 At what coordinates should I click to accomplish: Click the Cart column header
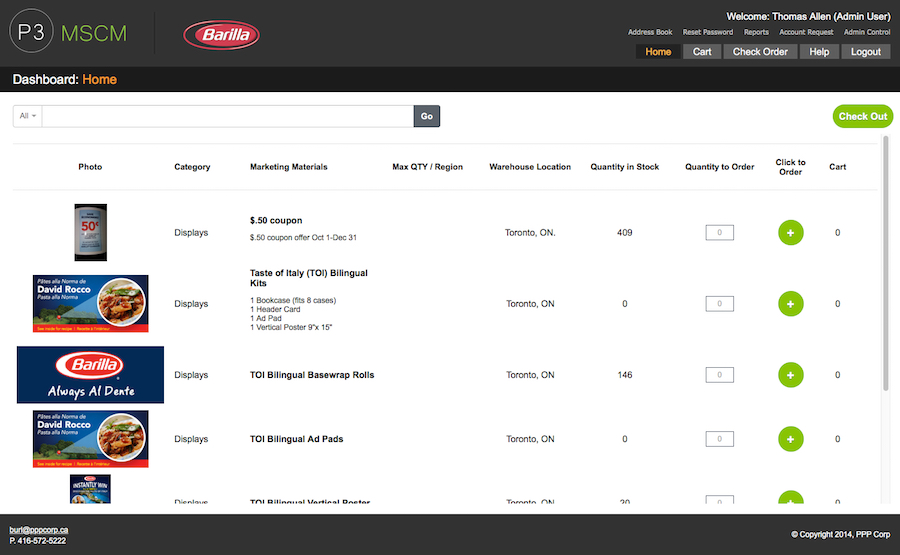(837, 167)
